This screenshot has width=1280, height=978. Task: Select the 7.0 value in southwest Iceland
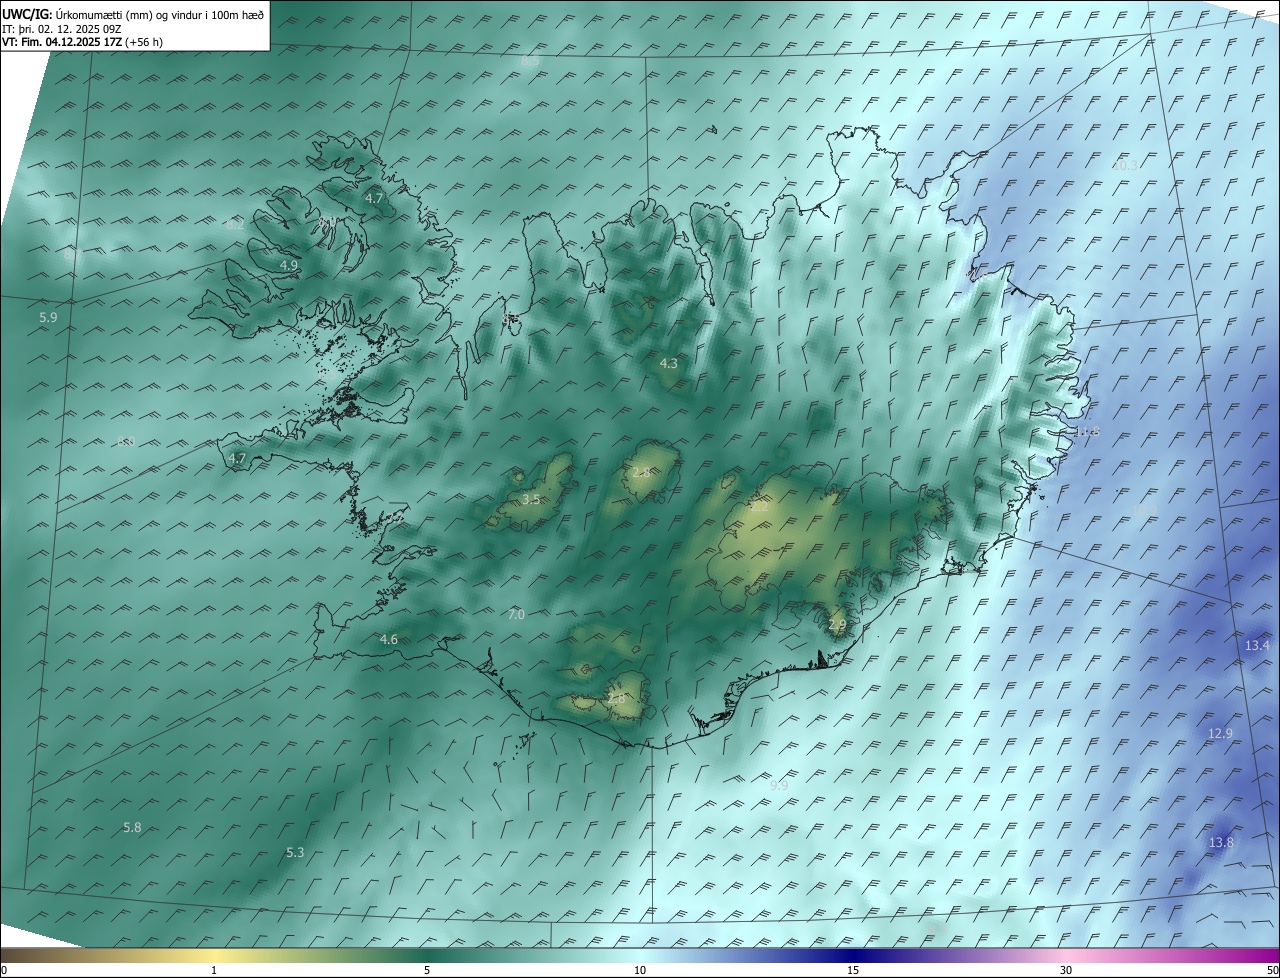pyautogui.click(x=516, y=615)
